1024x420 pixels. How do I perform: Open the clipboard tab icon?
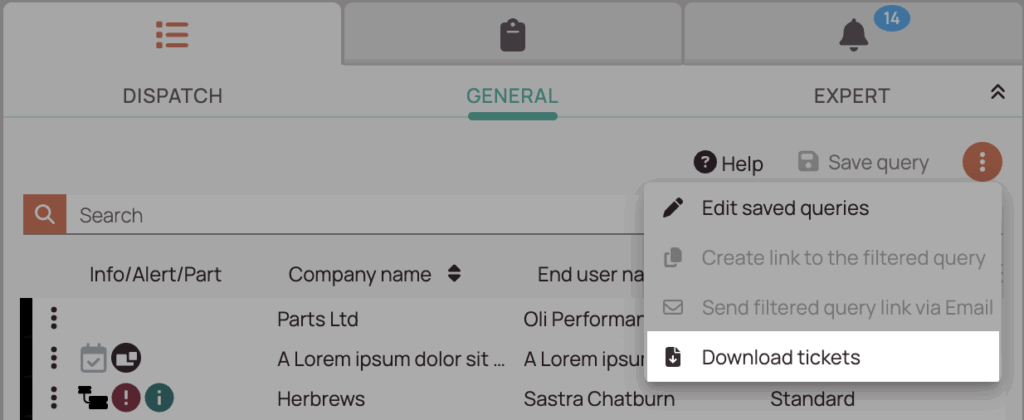(513, 35)
